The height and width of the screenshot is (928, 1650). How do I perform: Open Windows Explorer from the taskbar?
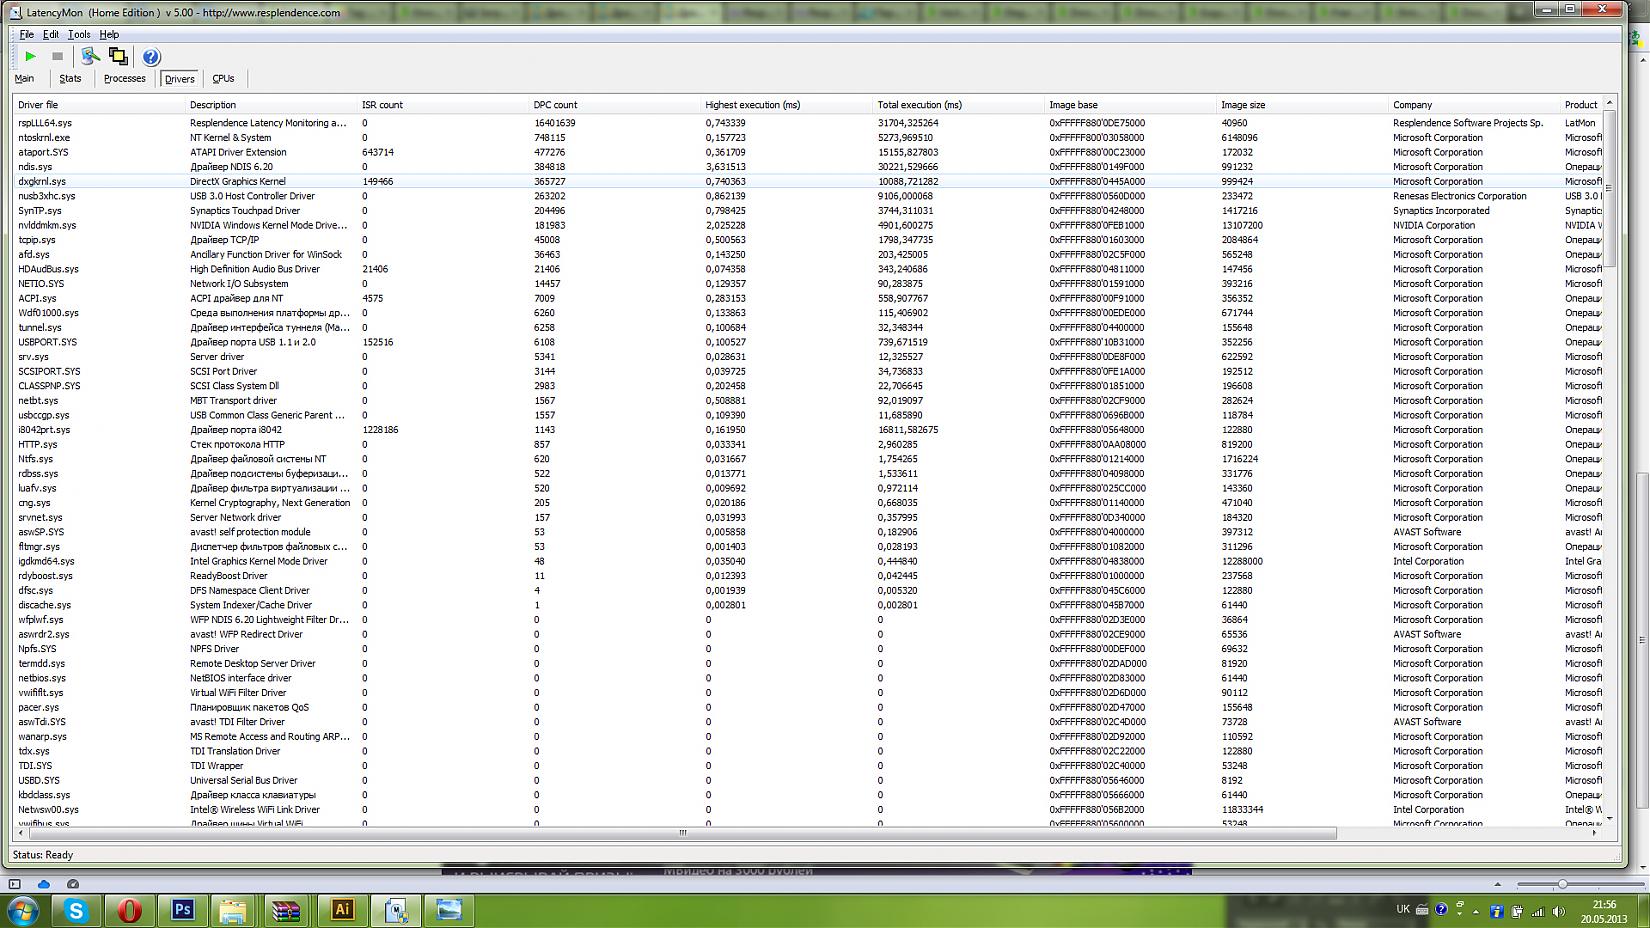233,910
